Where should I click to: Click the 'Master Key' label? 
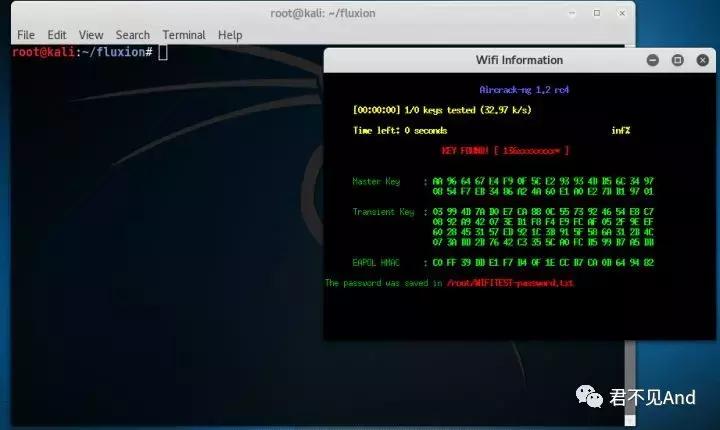[x=376, y=181]
